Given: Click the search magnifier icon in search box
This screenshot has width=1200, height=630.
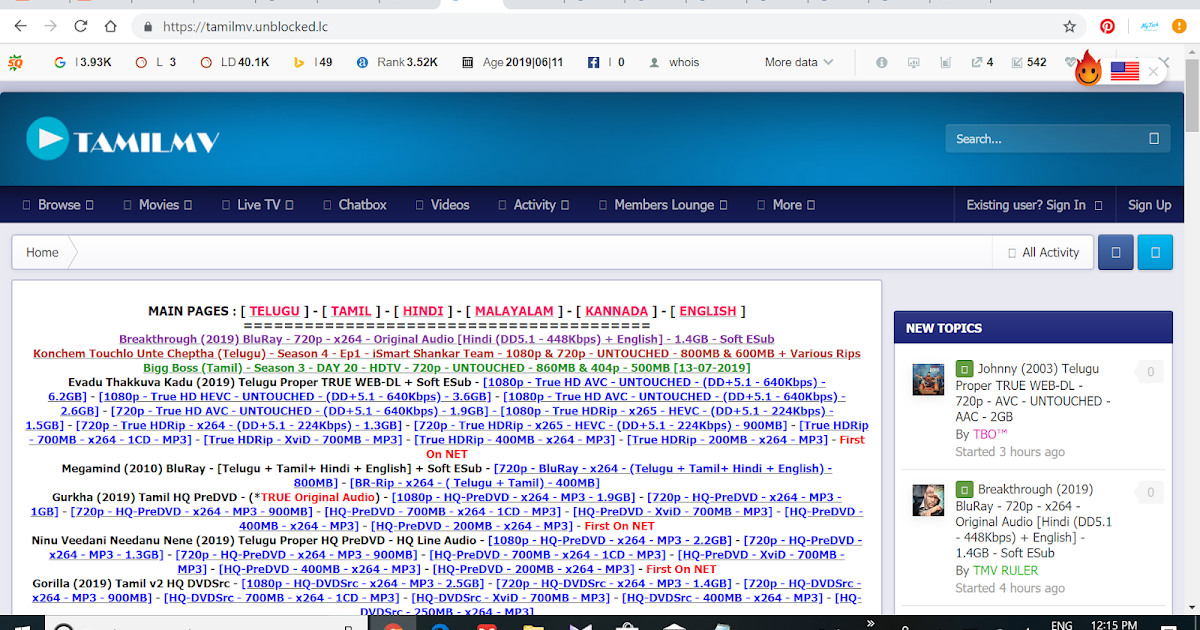Looking at the screenshot, I should pyautogui.click(x=1154, y=139).
